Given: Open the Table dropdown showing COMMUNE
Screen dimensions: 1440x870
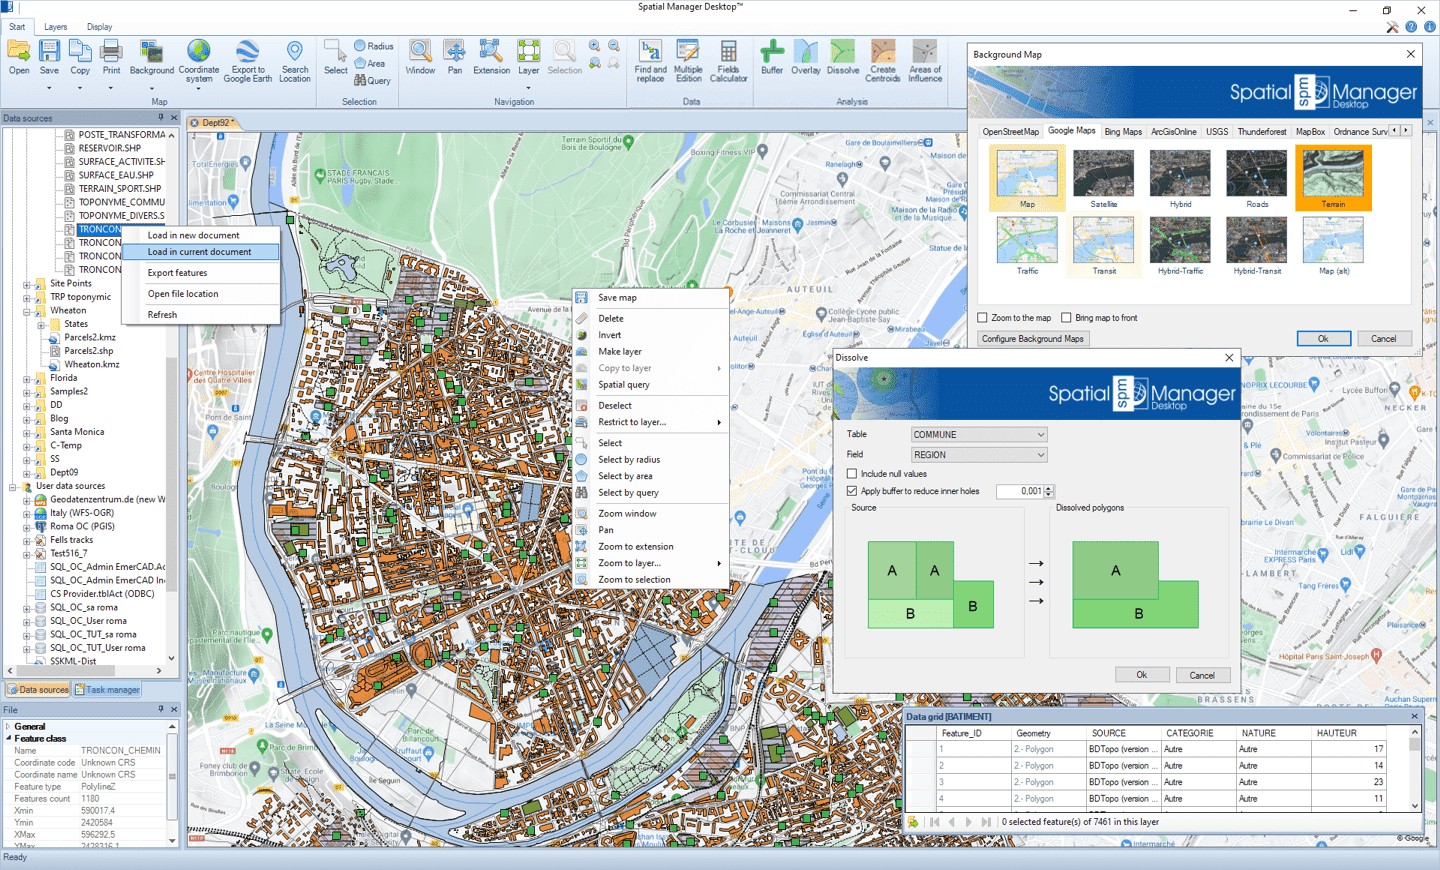Looking at the screenshot, I should 978,433.
